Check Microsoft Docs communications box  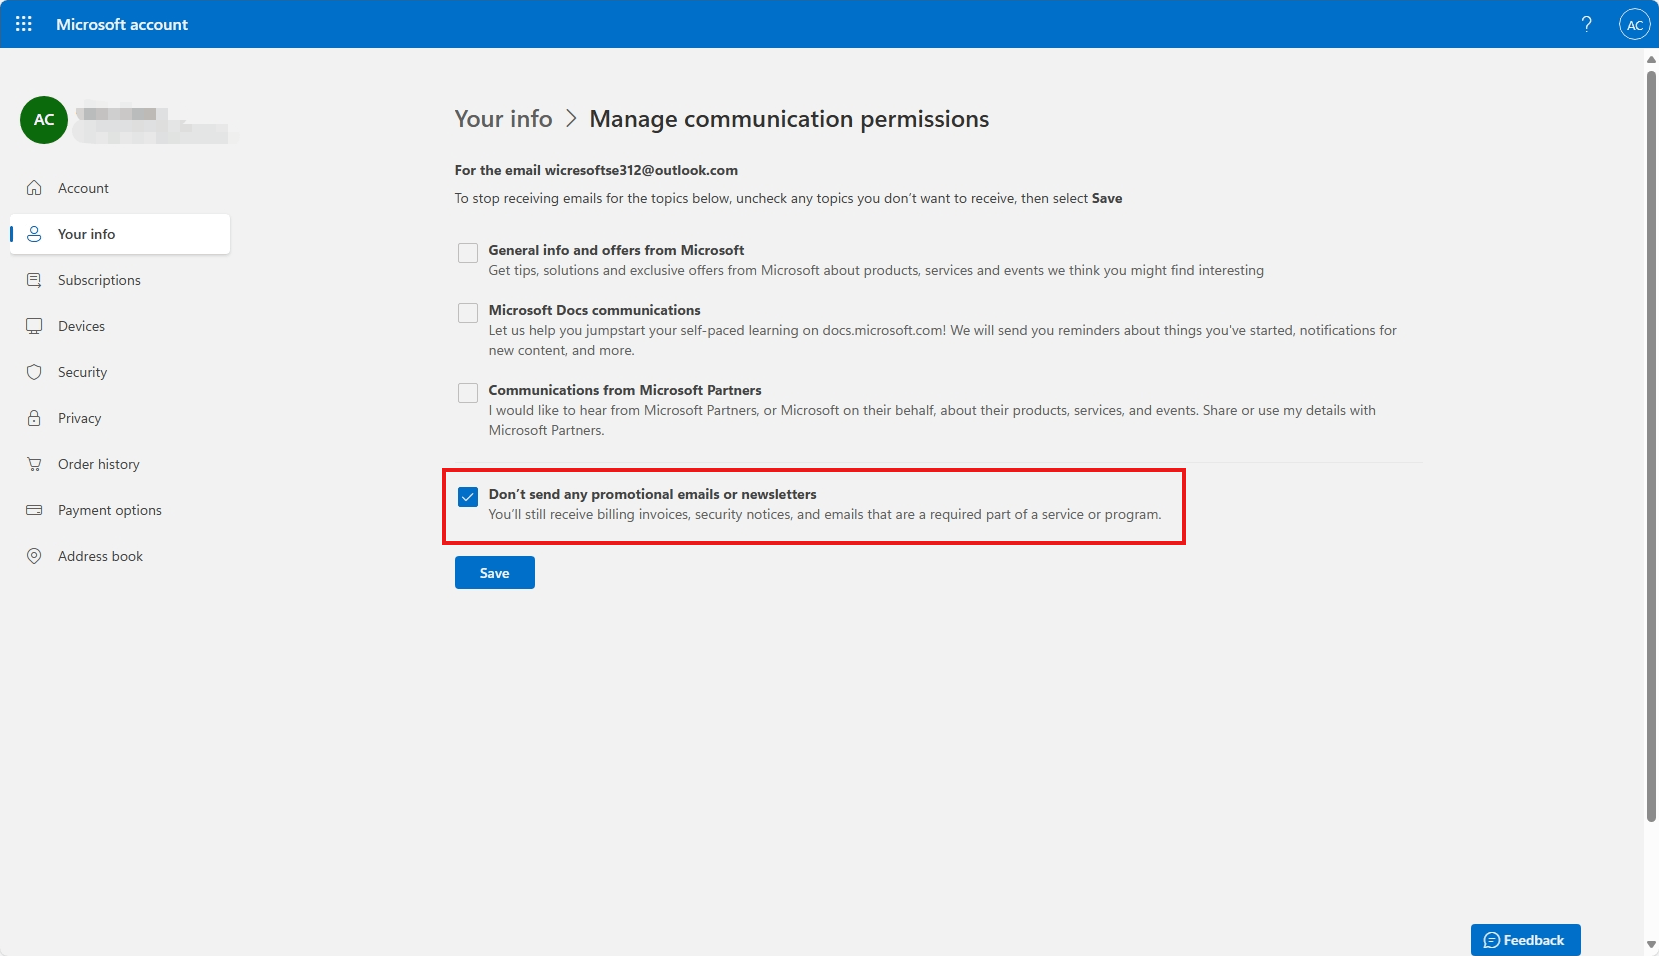click(468, 313)
